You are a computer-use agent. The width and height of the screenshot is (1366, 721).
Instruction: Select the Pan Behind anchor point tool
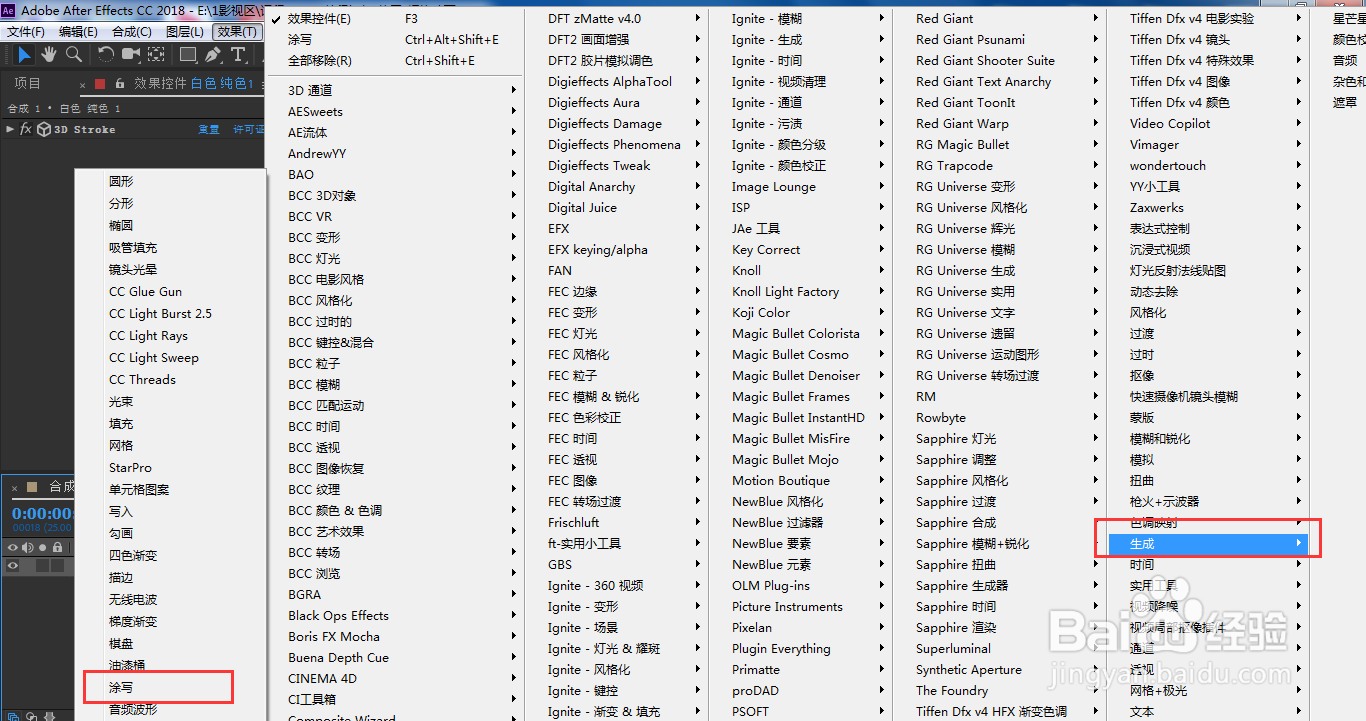(156, 54)
